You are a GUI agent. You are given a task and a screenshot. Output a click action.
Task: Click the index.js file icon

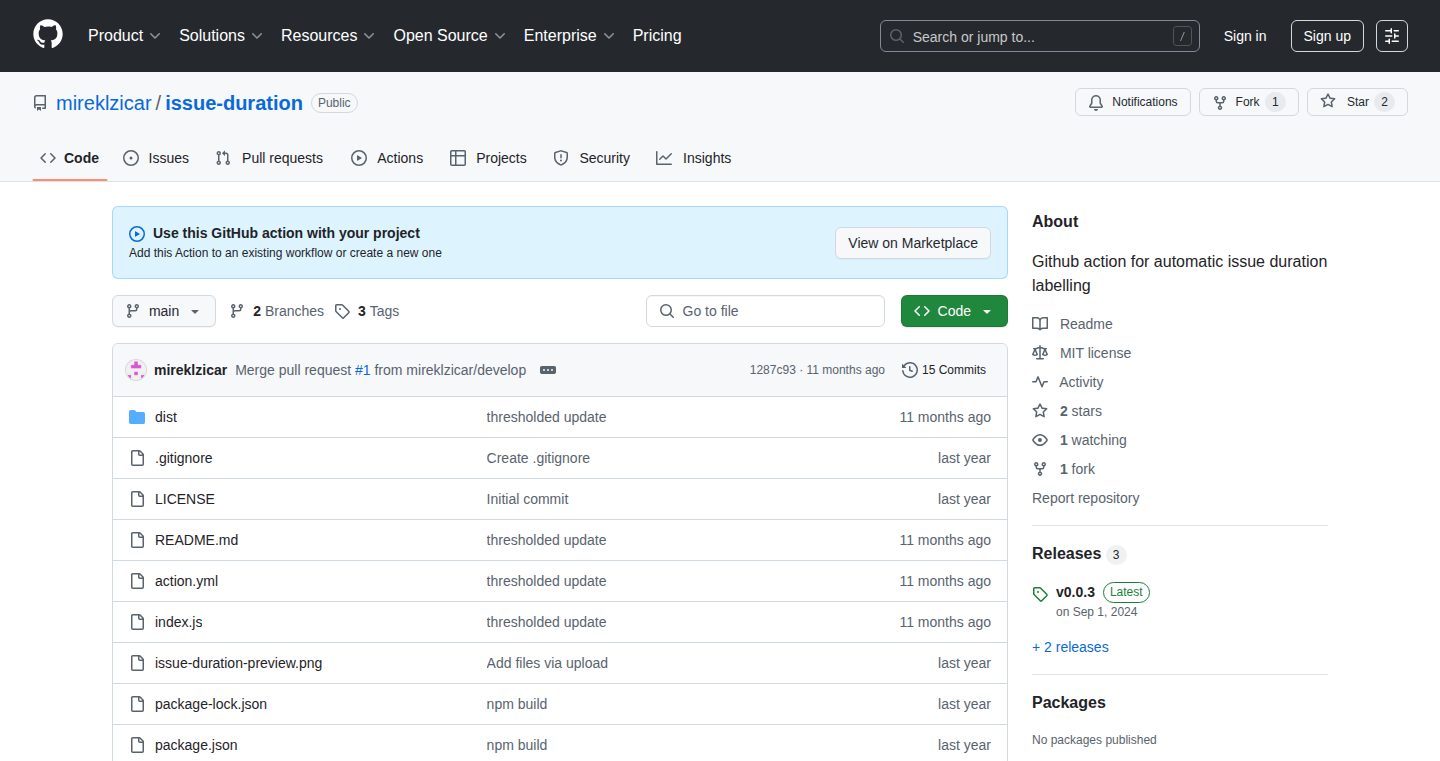(x=138, y=622)
